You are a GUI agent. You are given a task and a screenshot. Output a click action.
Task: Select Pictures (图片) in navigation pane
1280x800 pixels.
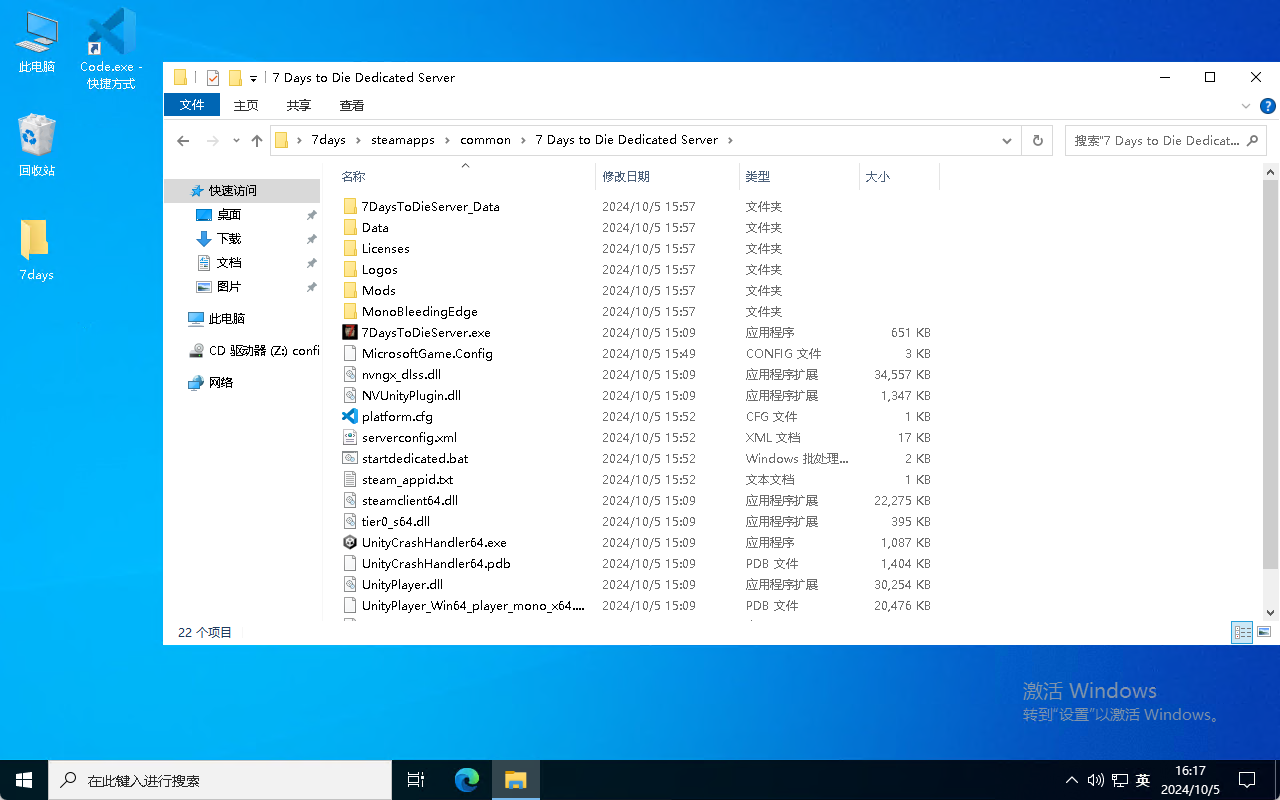[229, 286]
